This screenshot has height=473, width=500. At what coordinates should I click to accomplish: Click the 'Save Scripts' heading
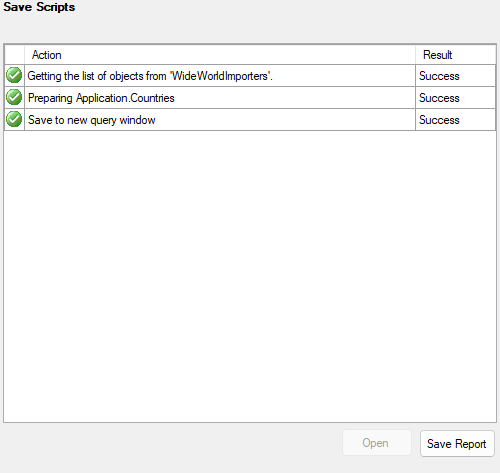[39, 7]
